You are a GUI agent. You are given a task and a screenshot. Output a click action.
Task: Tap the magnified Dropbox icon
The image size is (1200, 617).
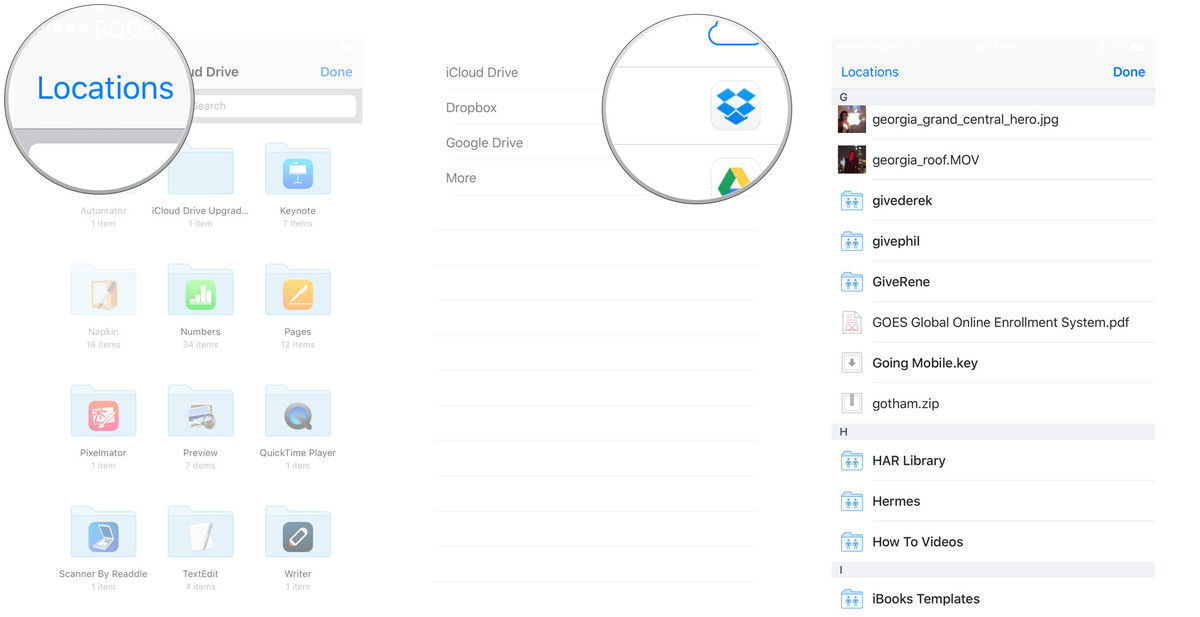[735, 106]
